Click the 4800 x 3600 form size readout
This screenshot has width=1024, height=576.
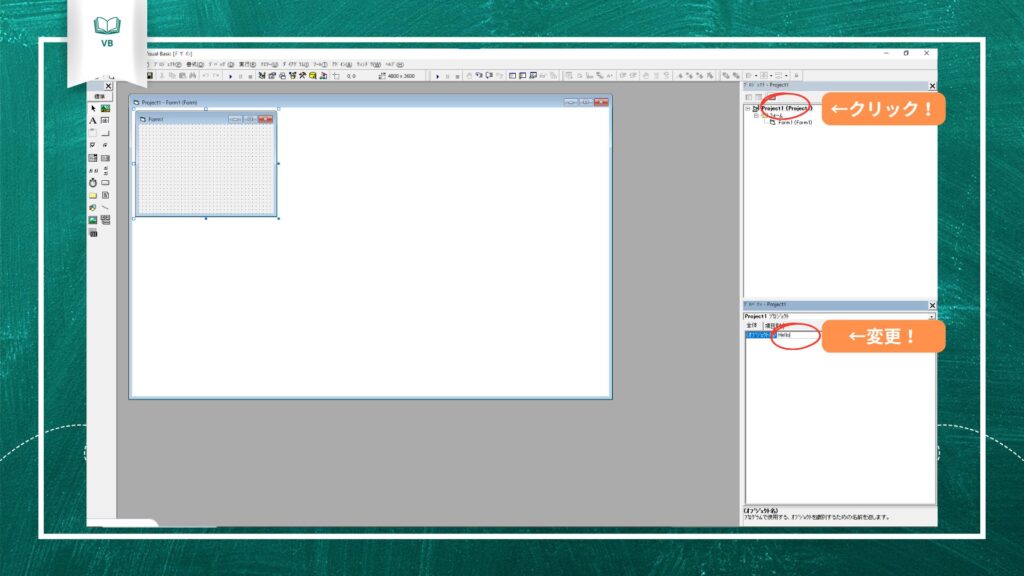pyautogui.click(x=402, y=76)
